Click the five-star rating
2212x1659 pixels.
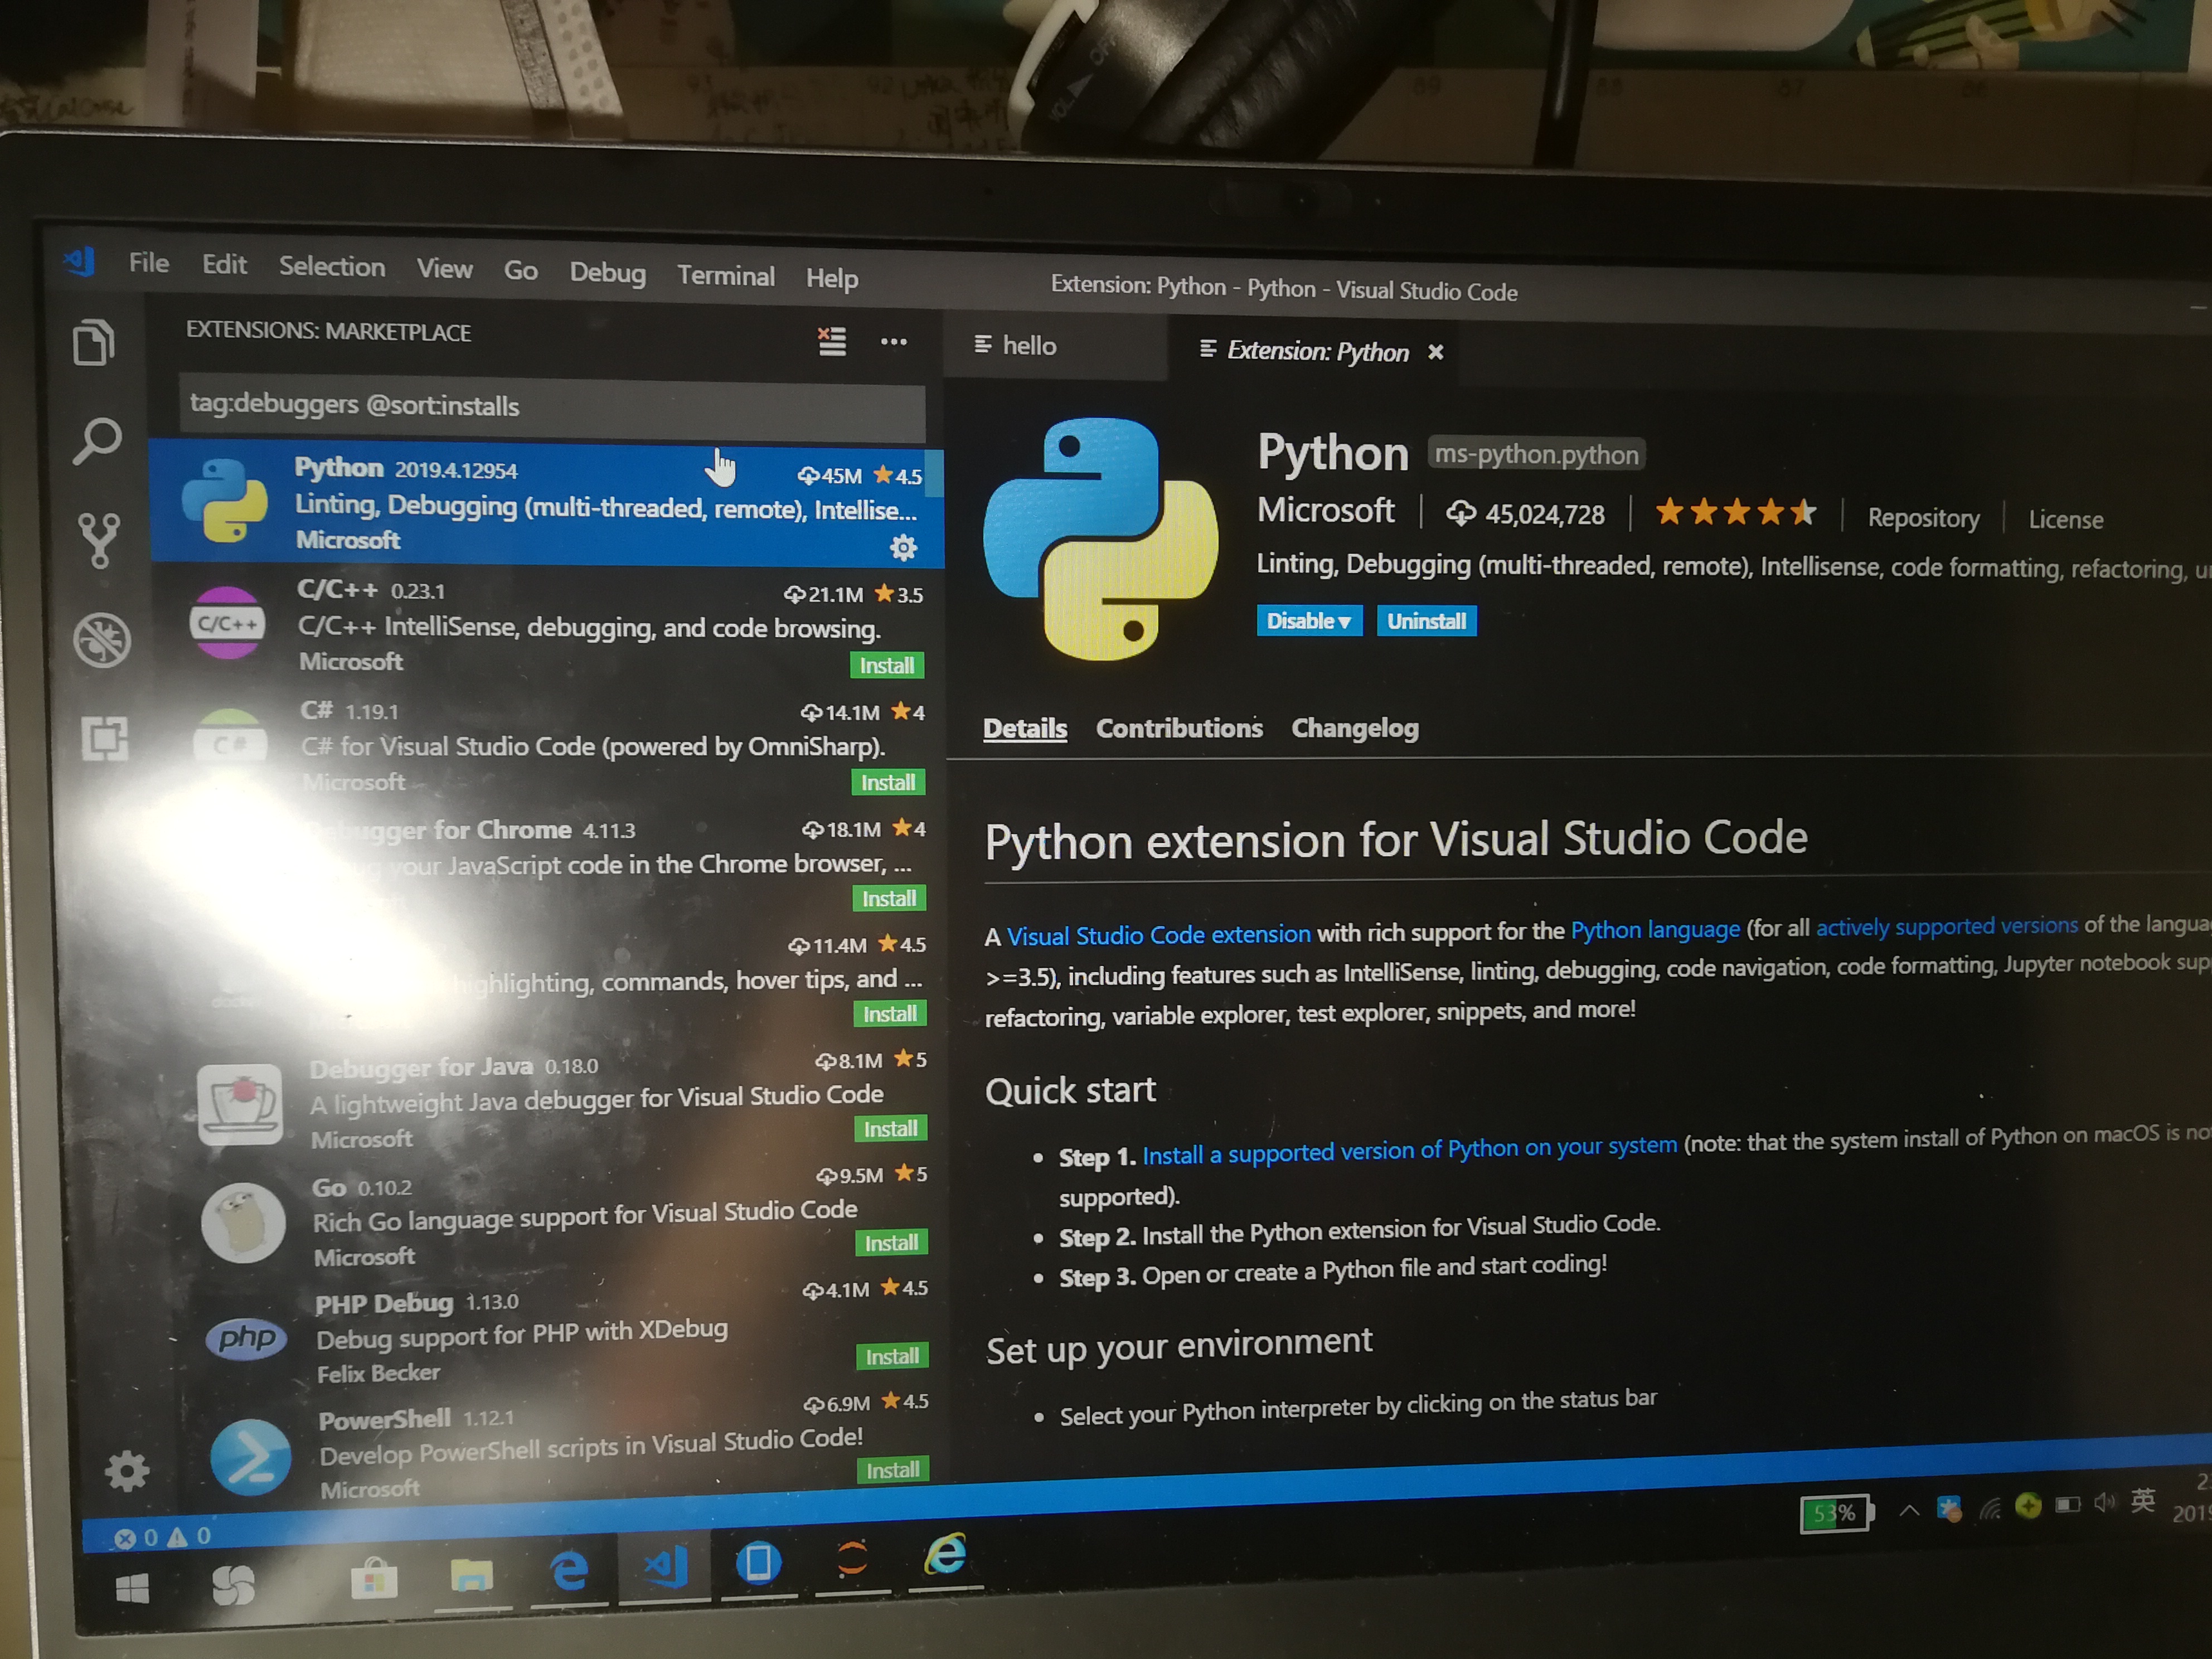1735,513
